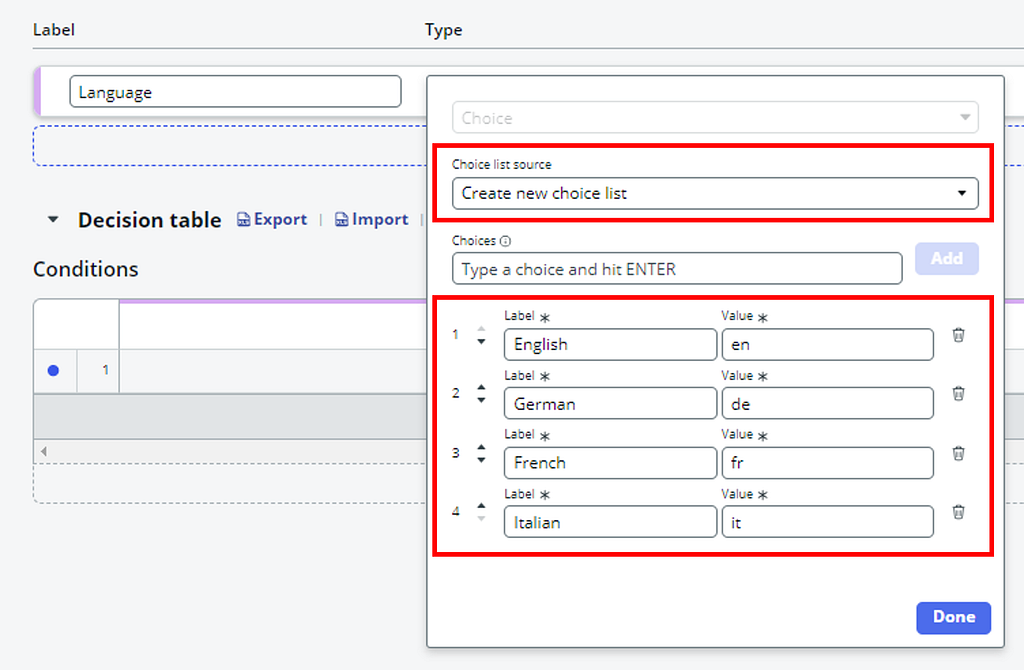
Task: Edit the Italian label field
Action: [610, 522]
